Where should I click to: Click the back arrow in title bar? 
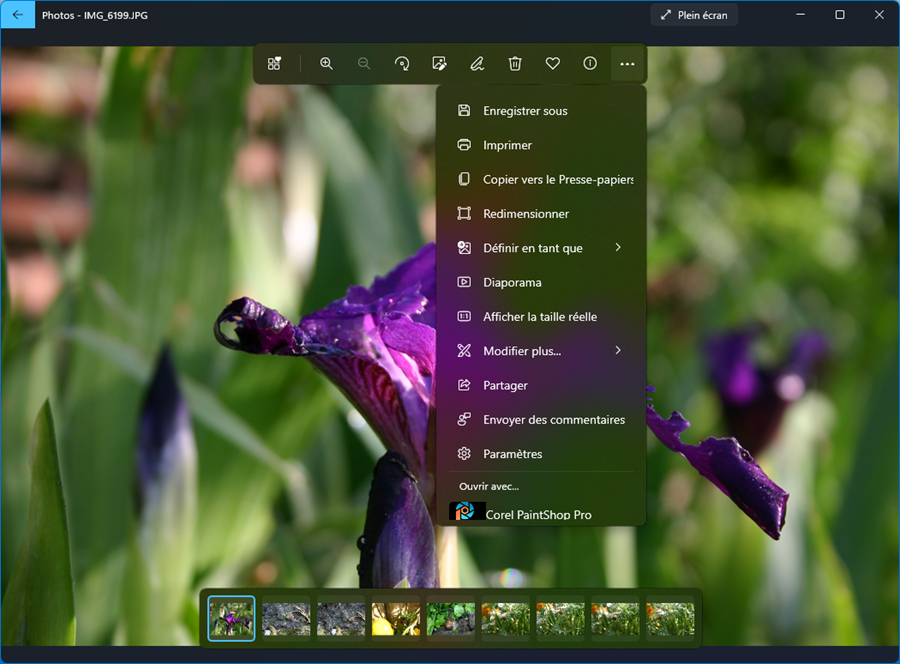click(17, 15)
